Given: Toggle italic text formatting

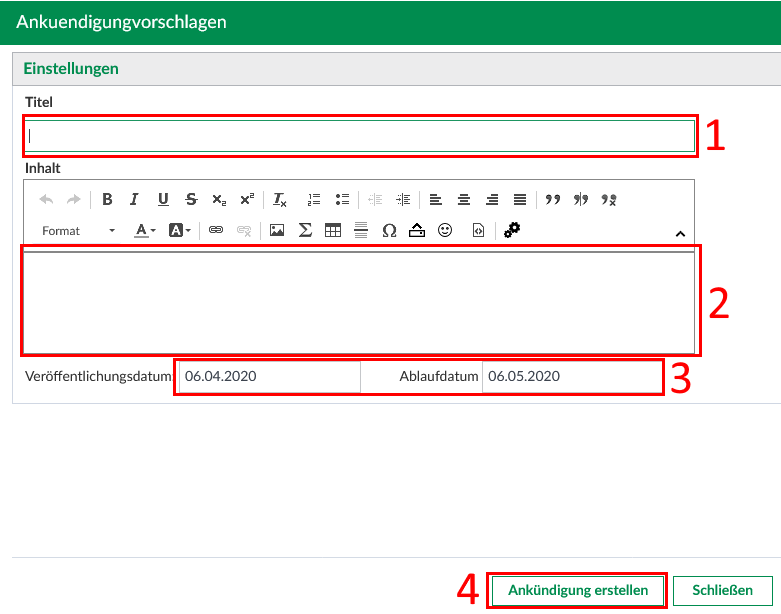Looking at the screenshot, I should 134,199.
